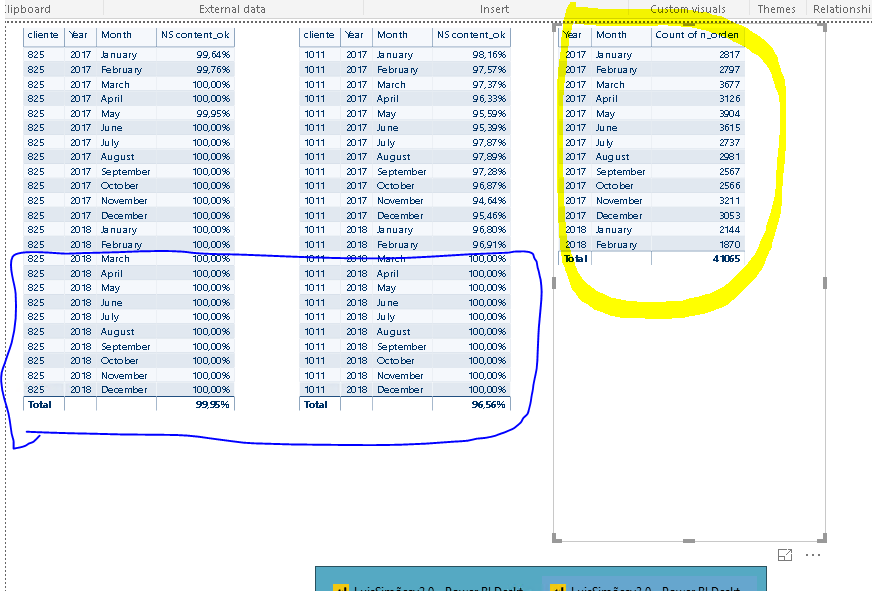The width and height of the screenshot is (872, 591).
Task: Select the 3126 count for April 2017
Action: (x=729, y=98)
